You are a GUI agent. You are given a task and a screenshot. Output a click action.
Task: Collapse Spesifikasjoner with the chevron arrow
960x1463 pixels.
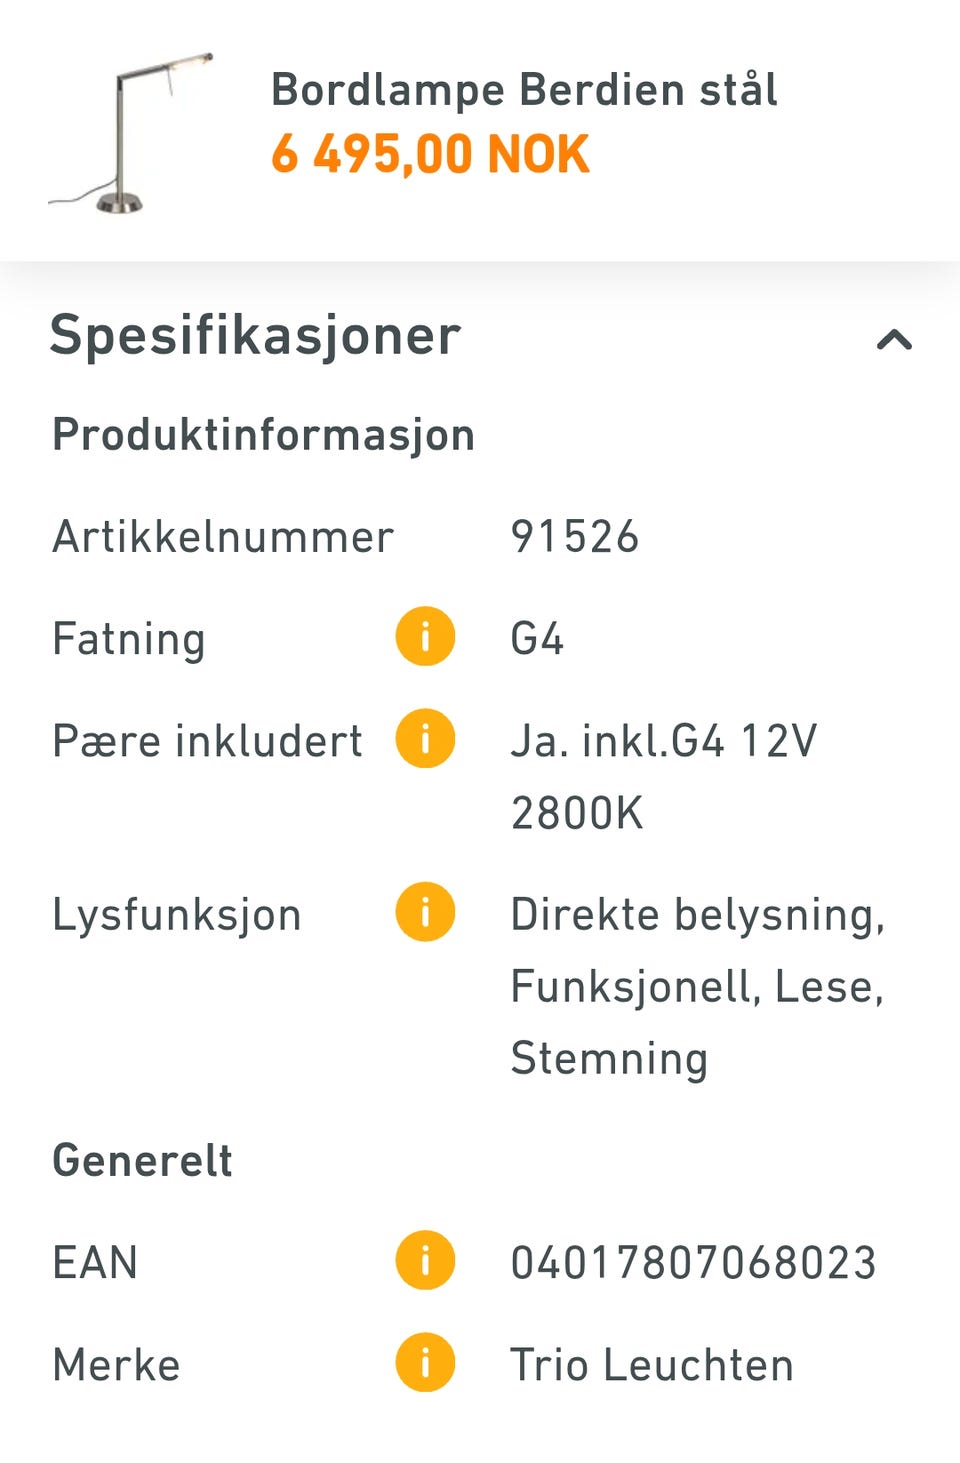point(894,340)
